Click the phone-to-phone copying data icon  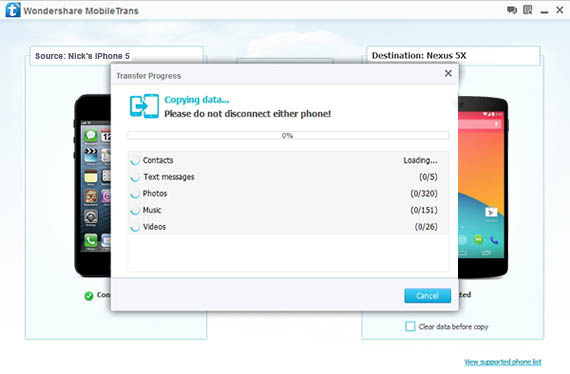[x=144, y=106]
